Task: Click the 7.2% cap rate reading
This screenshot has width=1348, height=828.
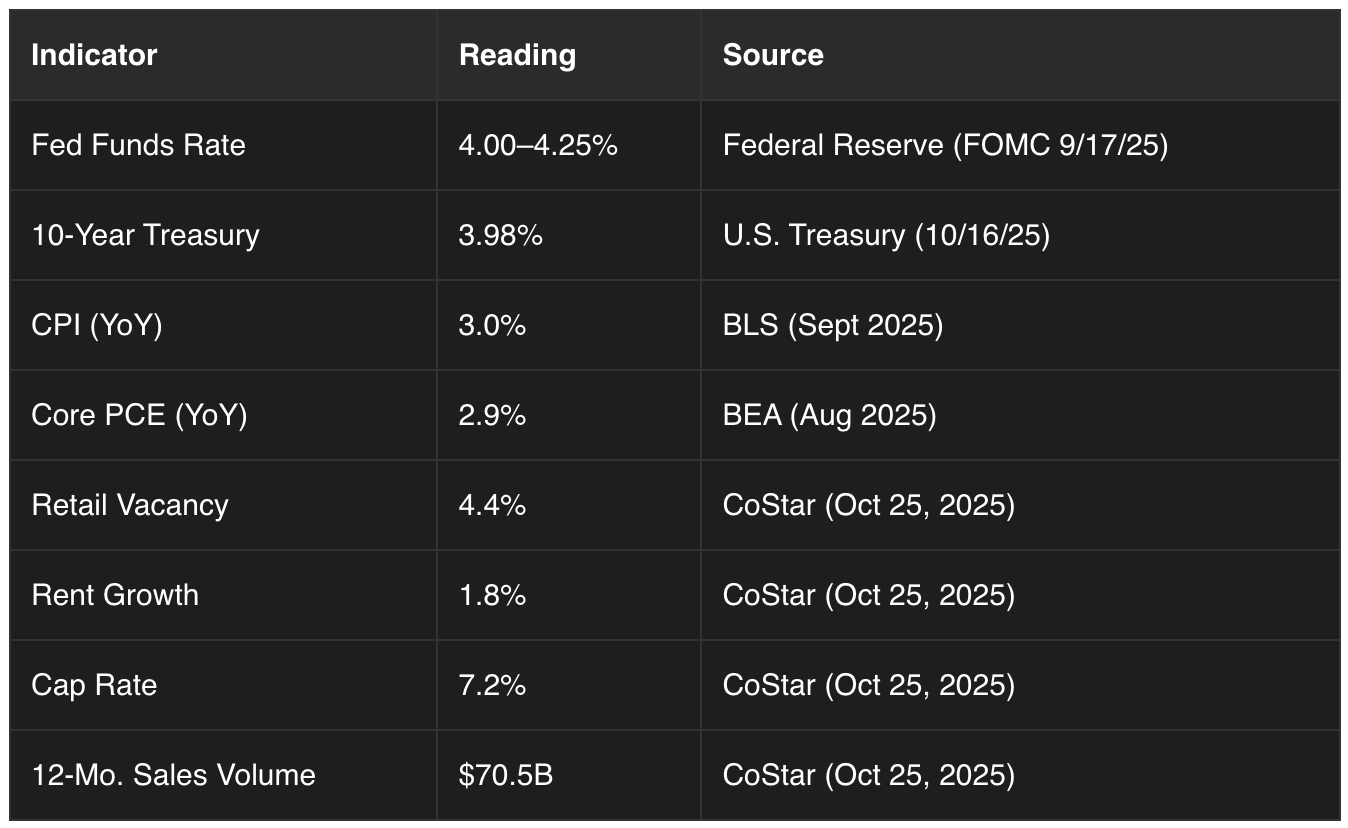Action: [x=492, y=685]
